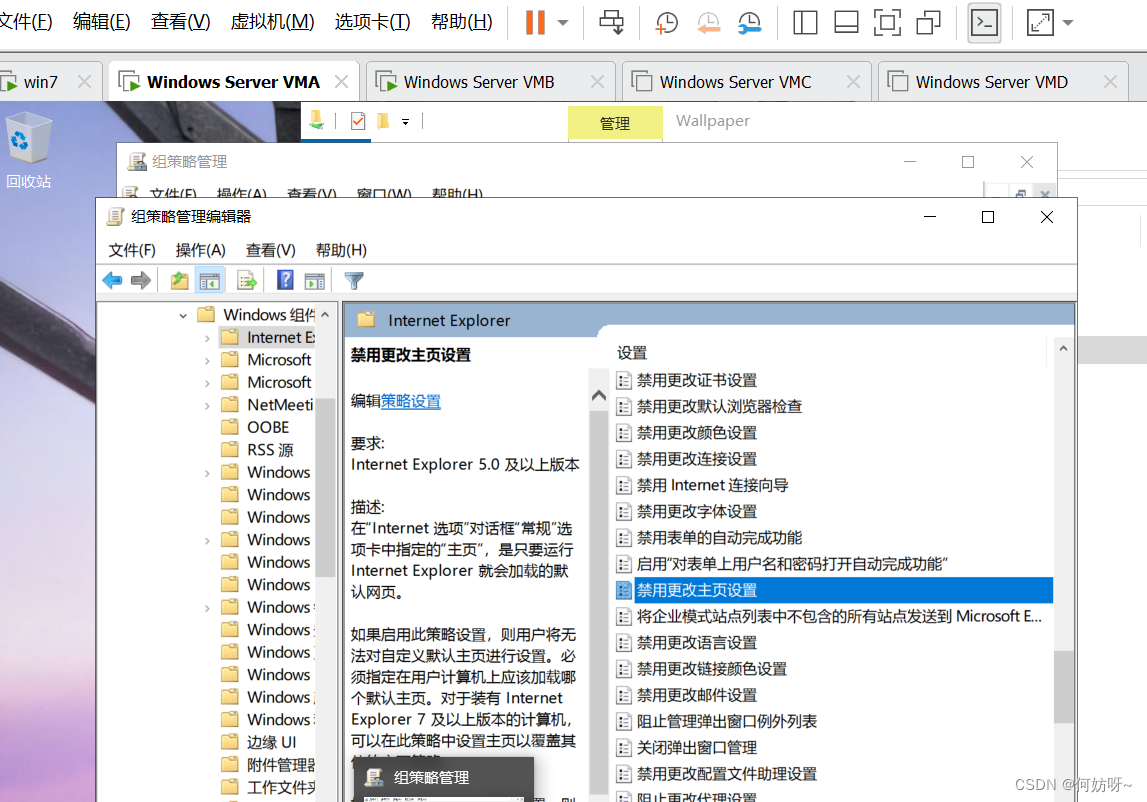Open help via blue question mark icon
The height and width of the screenshot is (802, 1147).
(x=286, y=281)
